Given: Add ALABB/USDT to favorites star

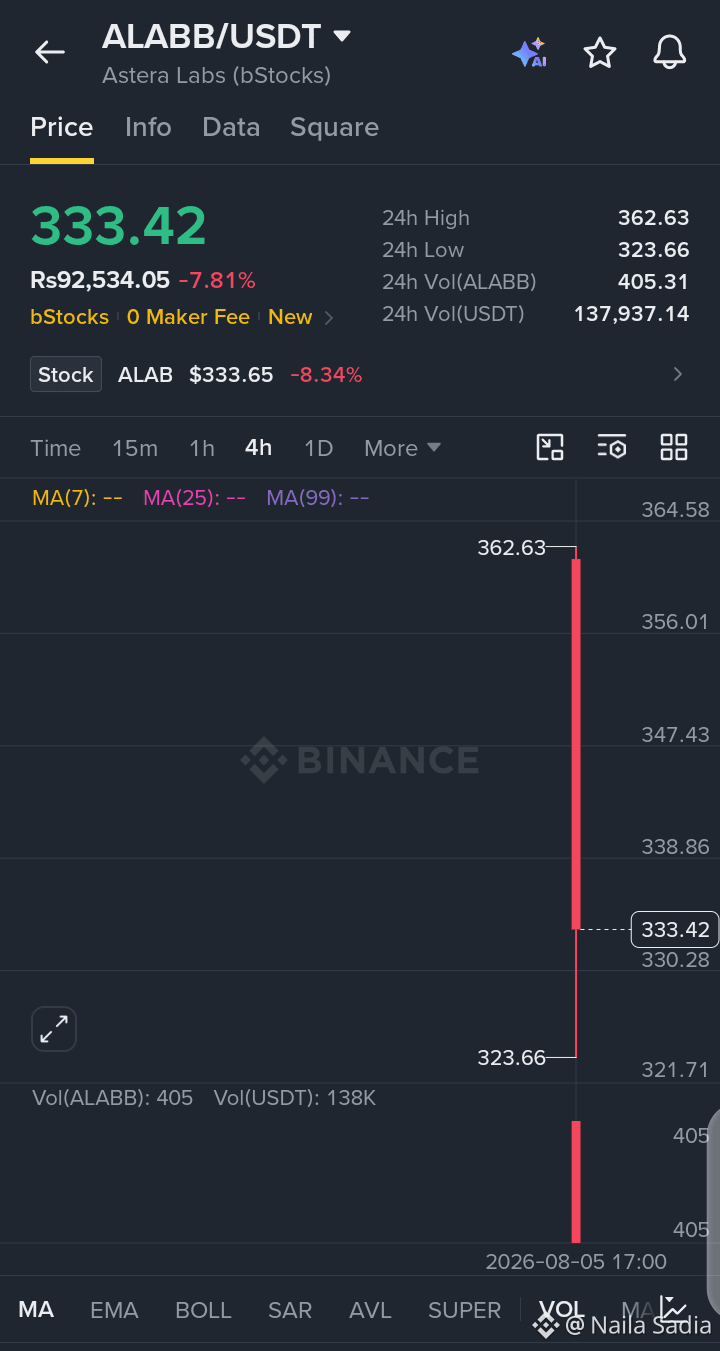Looking at the screenshot, I should [600, 52].
